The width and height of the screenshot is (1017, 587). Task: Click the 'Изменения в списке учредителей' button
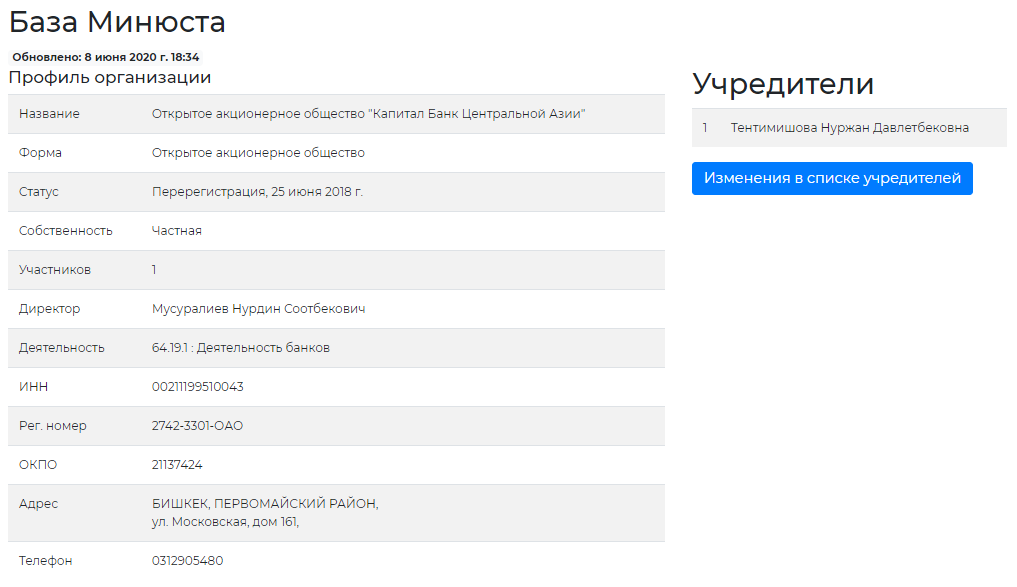[x=832, y=178]
